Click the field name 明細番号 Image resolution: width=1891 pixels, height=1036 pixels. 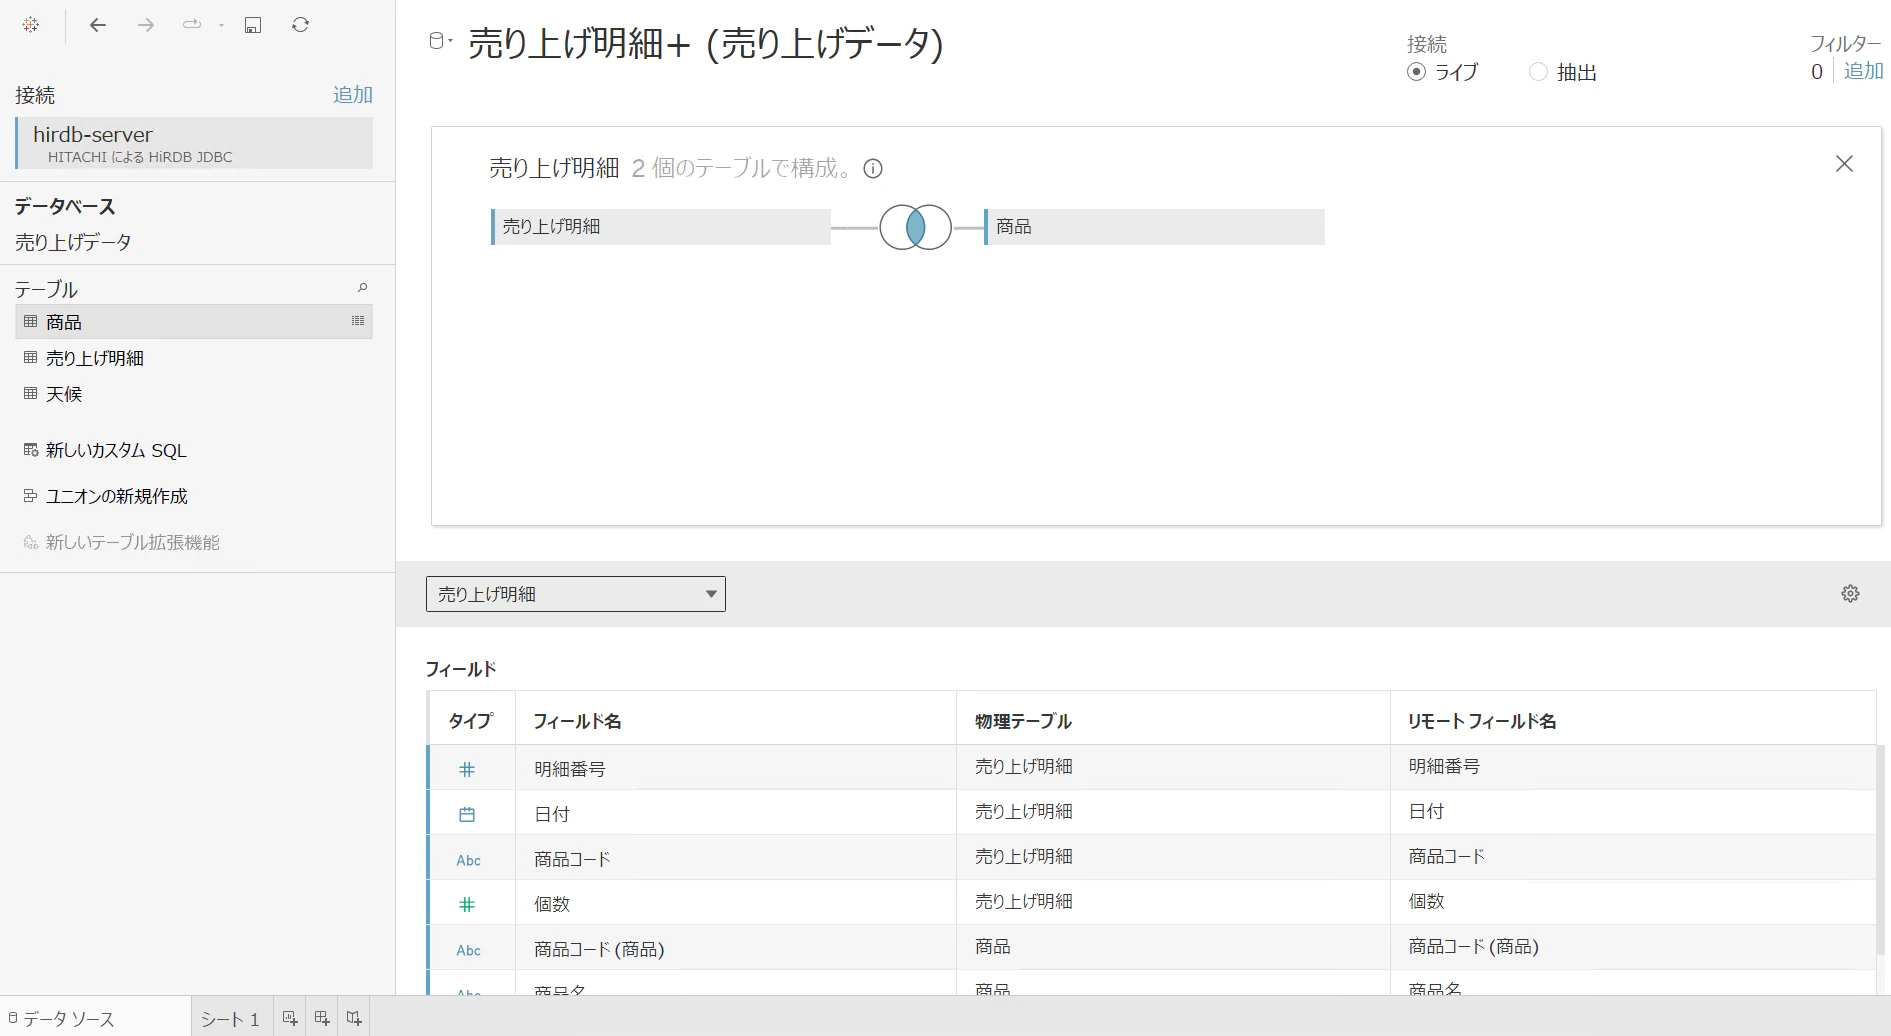pos(570,769)
